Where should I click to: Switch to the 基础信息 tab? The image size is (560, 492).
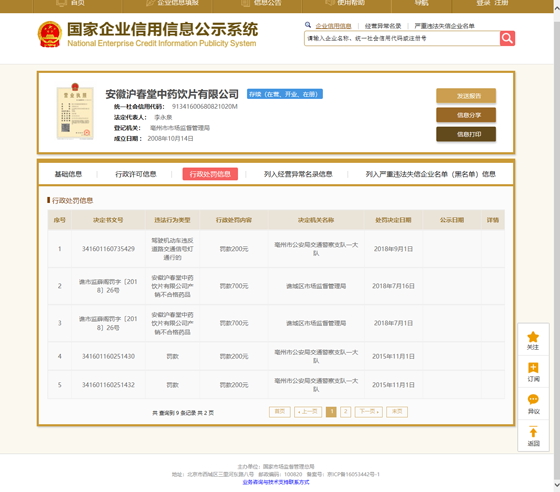[x=68, y=174]
